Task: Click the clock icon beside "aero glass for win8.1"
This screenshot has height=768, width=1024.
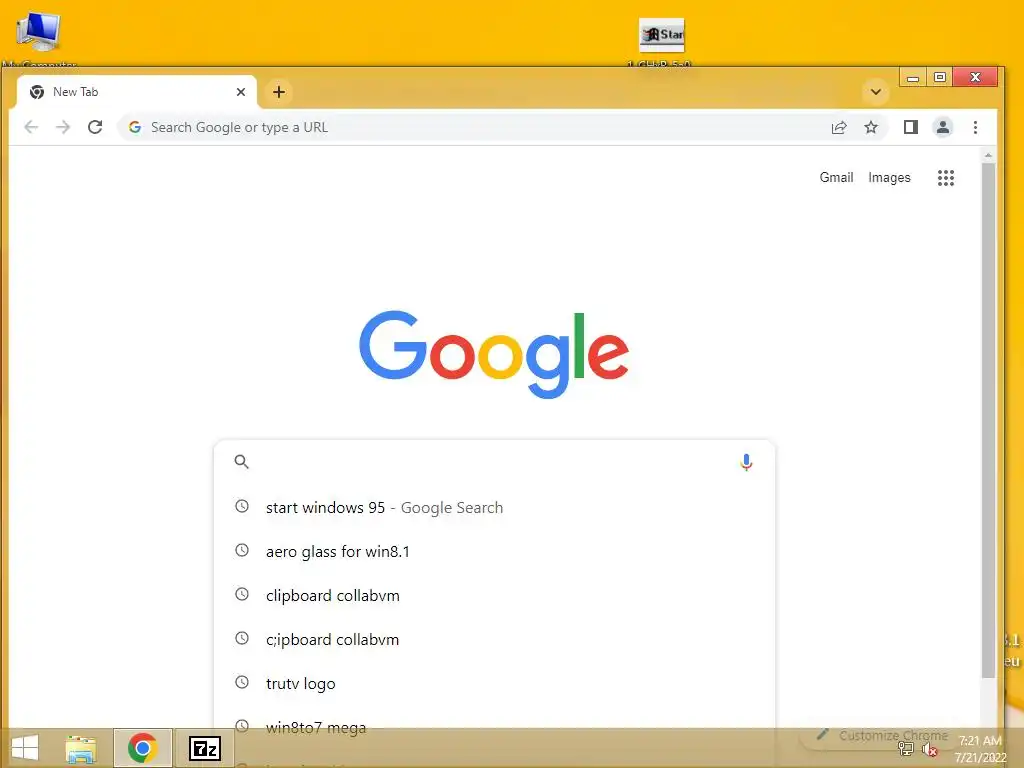Action: tap(242, 550)
